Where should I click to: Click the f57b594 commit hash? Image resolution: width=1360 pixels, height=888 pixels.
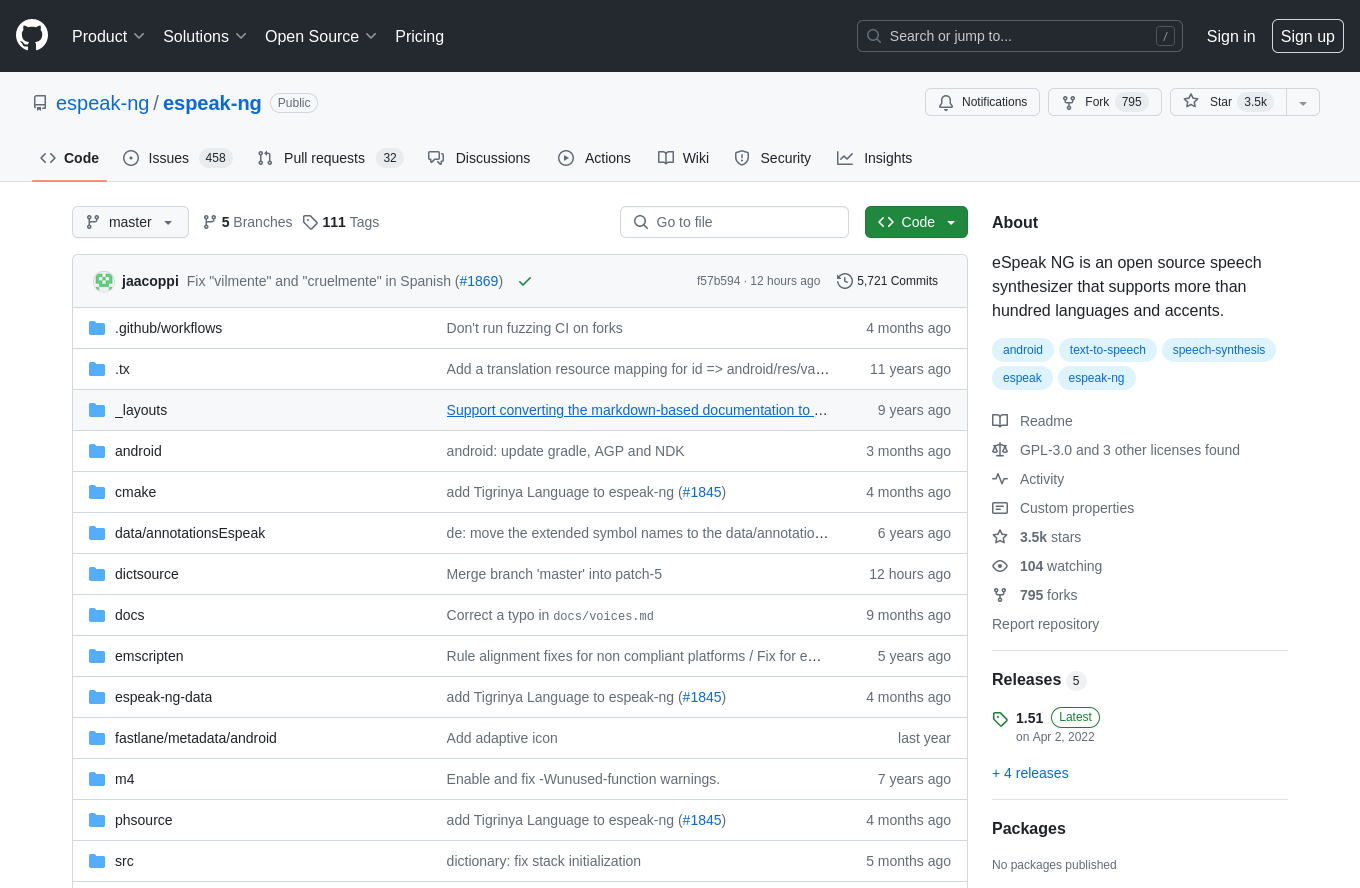[x=718, y=281]
